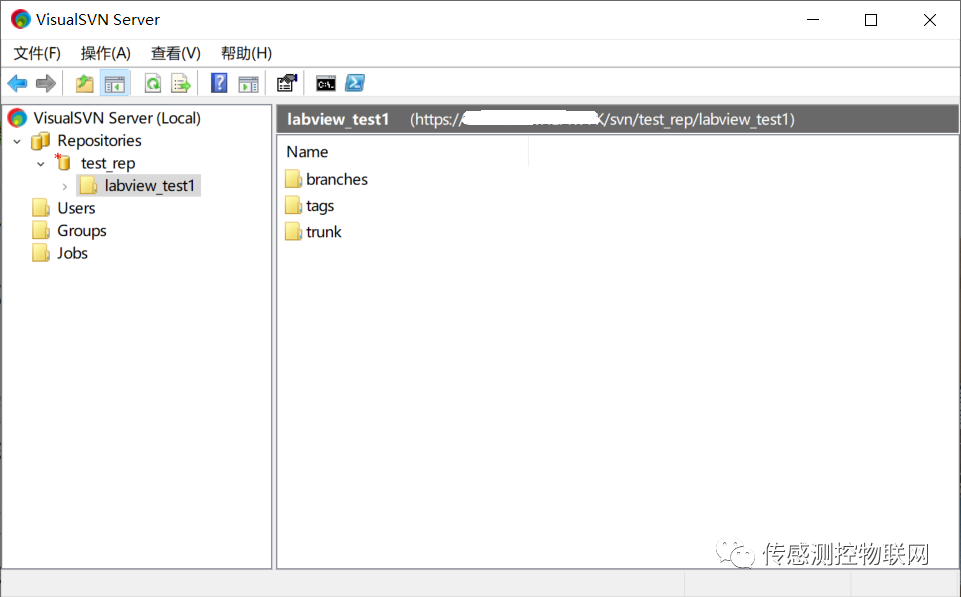Toggle the Show/Hide Action Pane icon

248,83
